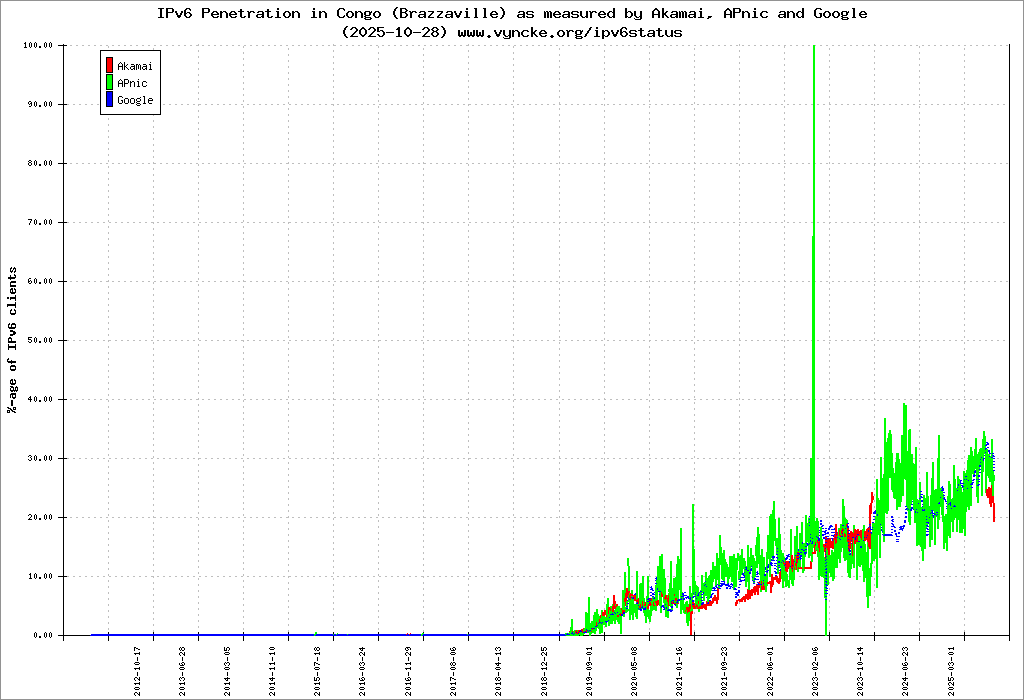This screenshot has height=700, width=1024.
Task: Select the APnic legend label
Action: [x=132, y=83]
